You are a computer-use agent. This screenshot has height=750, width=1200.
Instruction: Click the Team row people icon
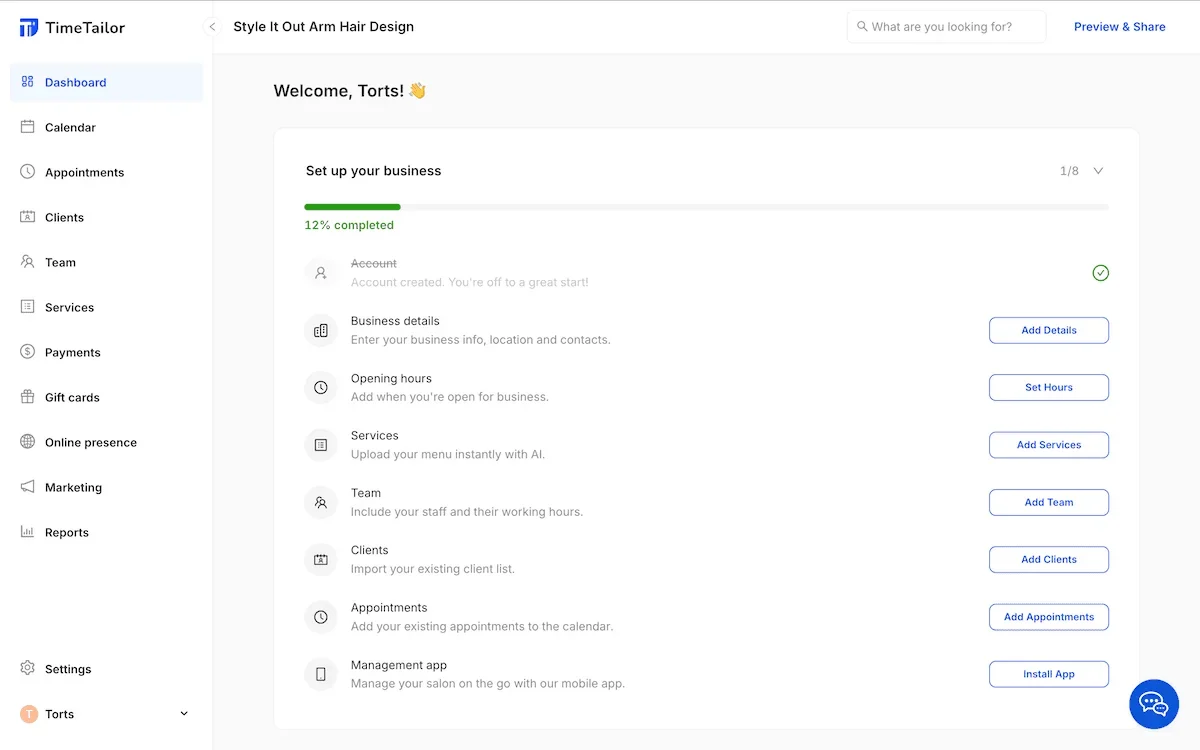coord(321,502)
